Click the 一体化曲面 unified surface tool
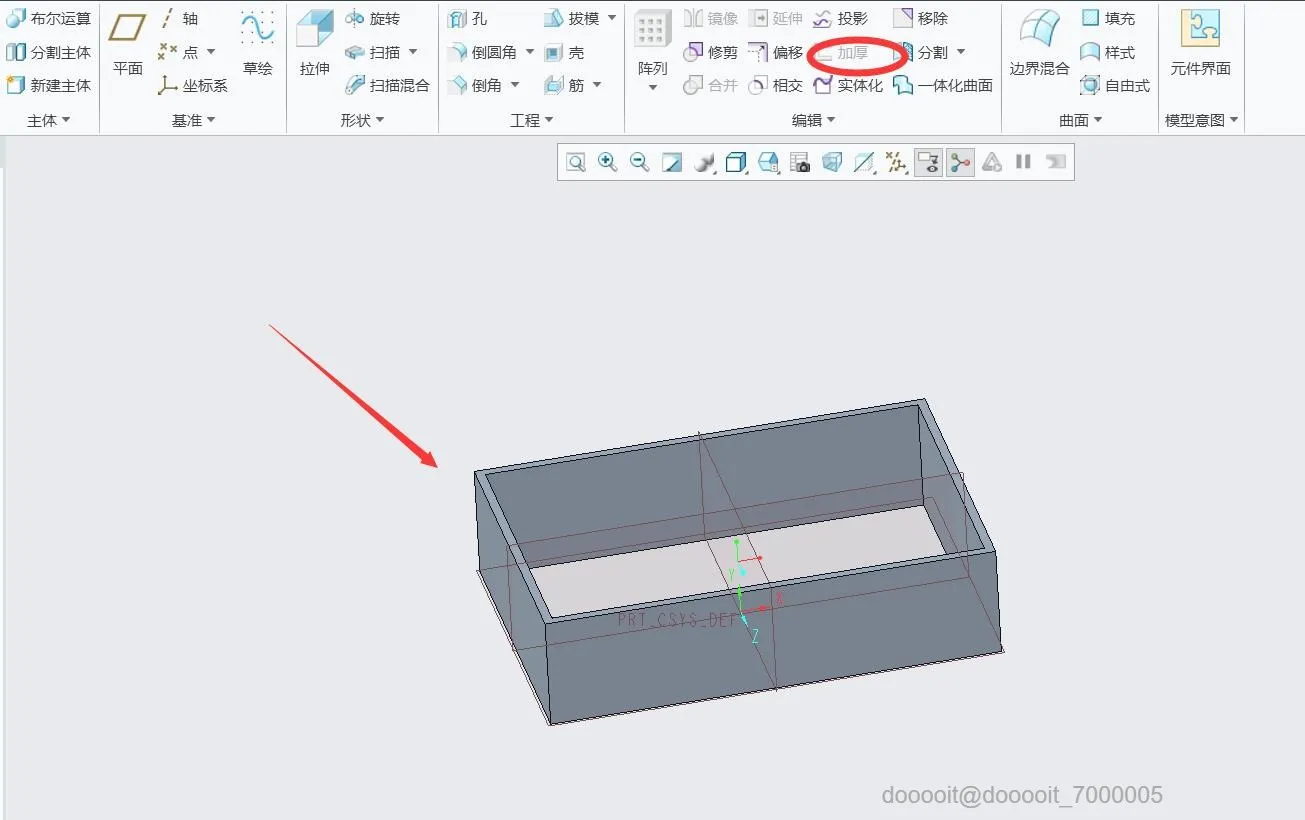1305x820 pixels. [x=943, y=85]
